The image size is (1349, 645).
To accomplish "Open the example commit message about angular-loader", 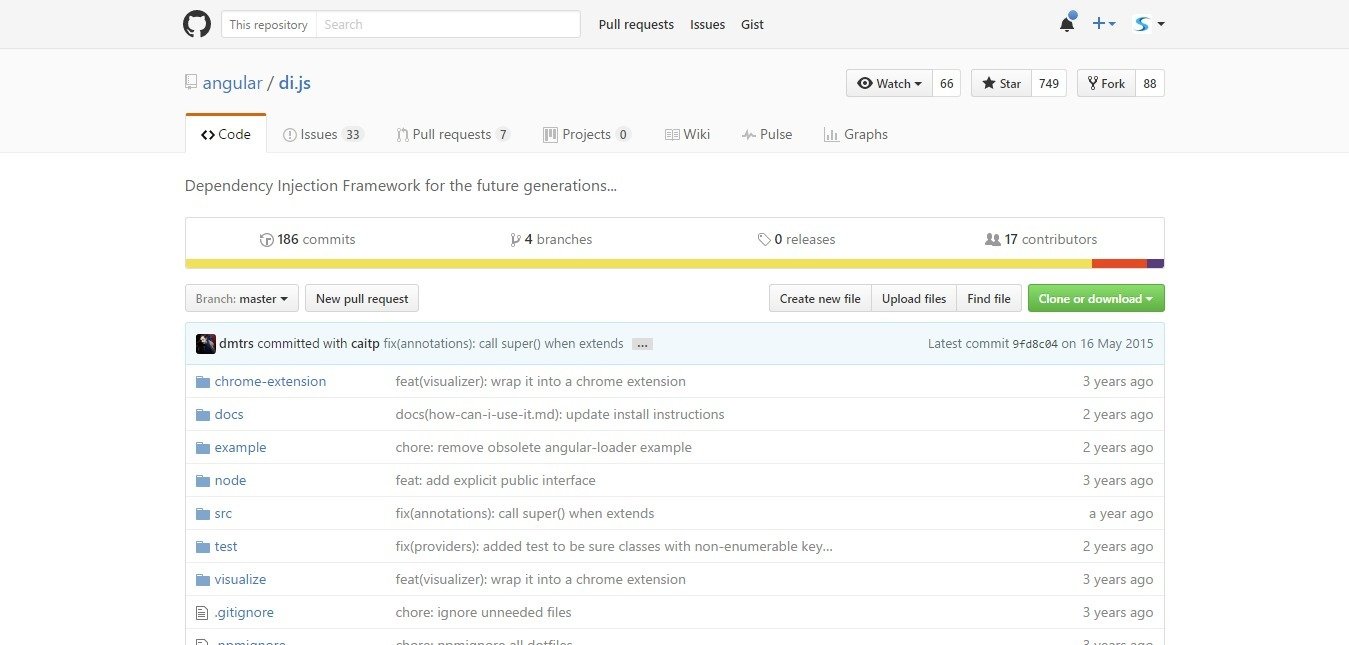I will (x=544, y=448).
